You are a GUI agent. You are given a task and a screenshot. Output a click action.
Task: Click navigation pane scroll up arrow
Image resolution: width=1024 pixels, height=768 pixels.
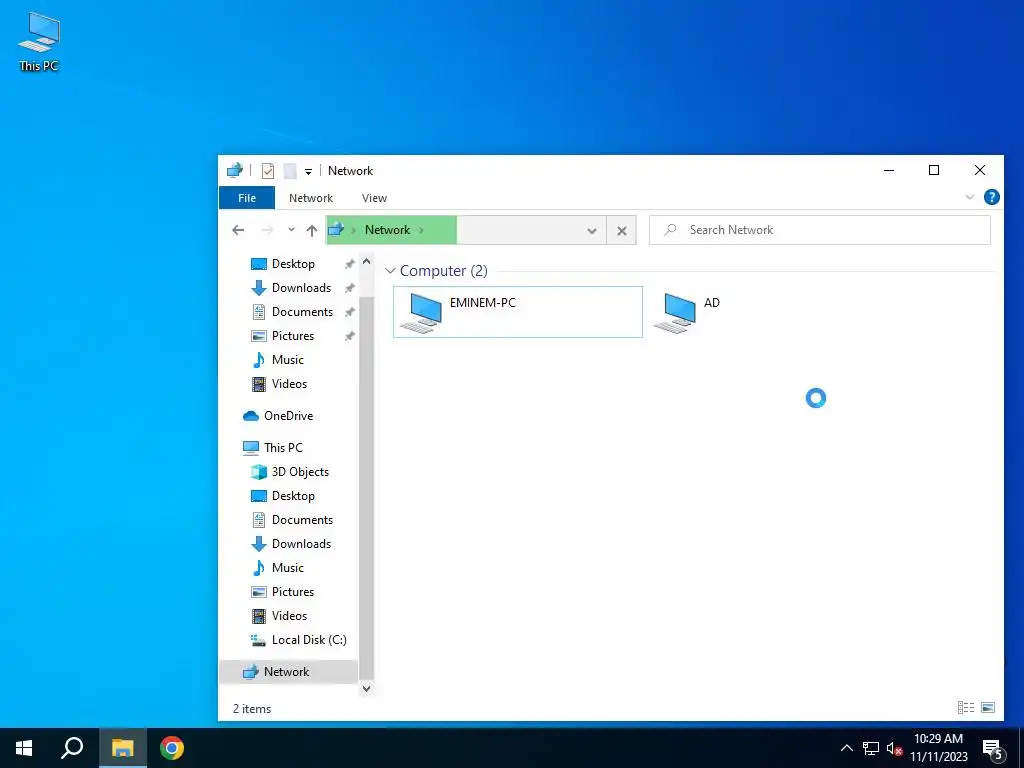(366, 262)
